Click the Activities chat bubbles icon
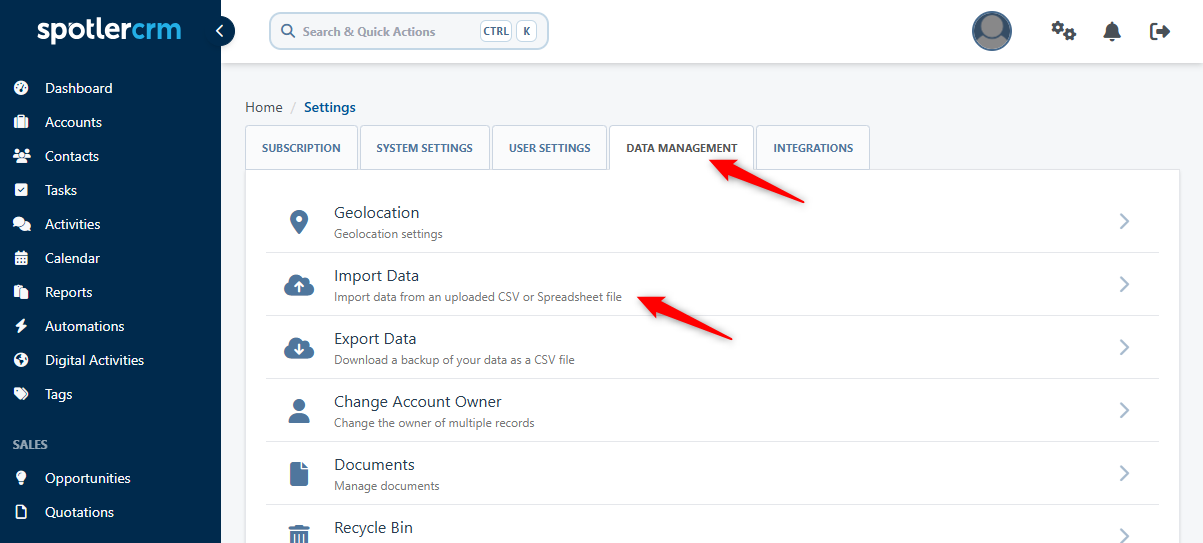1203x543 pixels. tap(21, 224)
